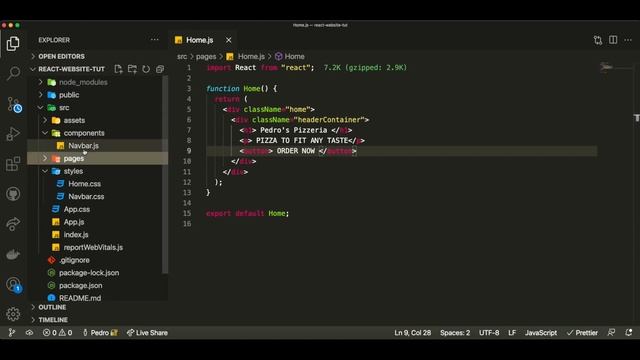Click the remote sync eye icon in status bar

(29, 333)
